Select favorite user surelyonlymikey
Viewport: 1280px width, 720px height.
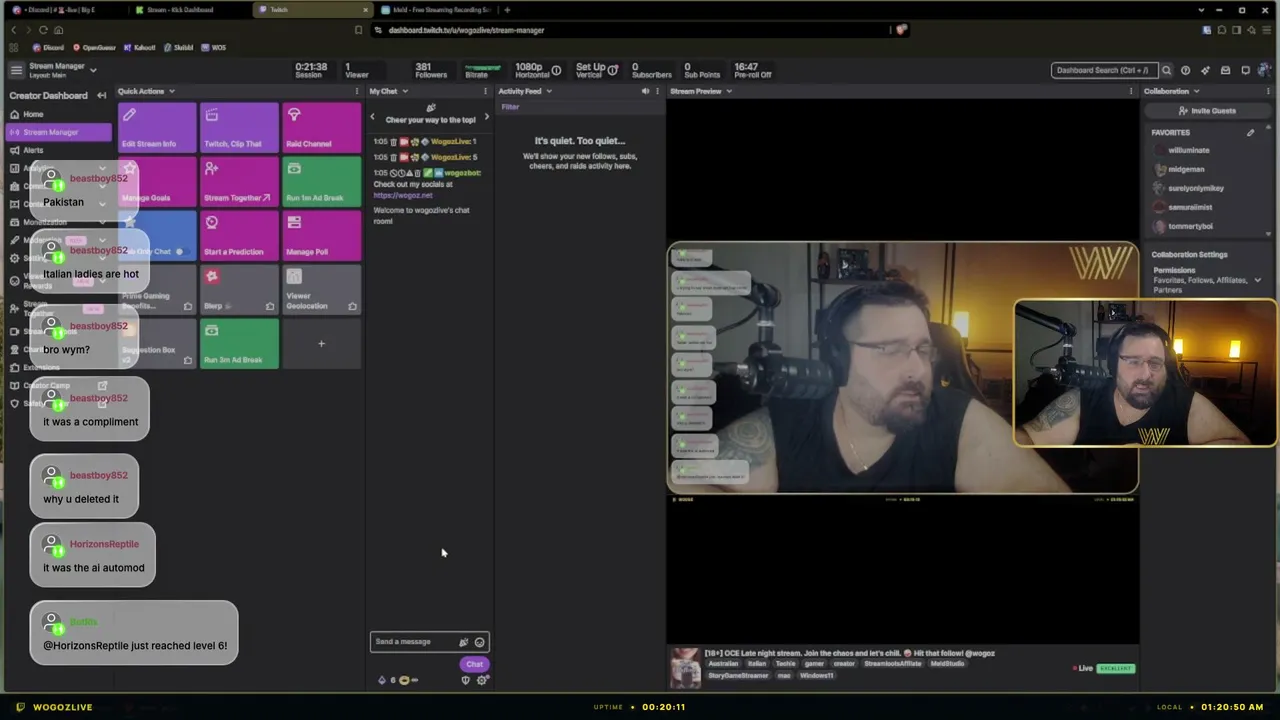coord(1195,188)
